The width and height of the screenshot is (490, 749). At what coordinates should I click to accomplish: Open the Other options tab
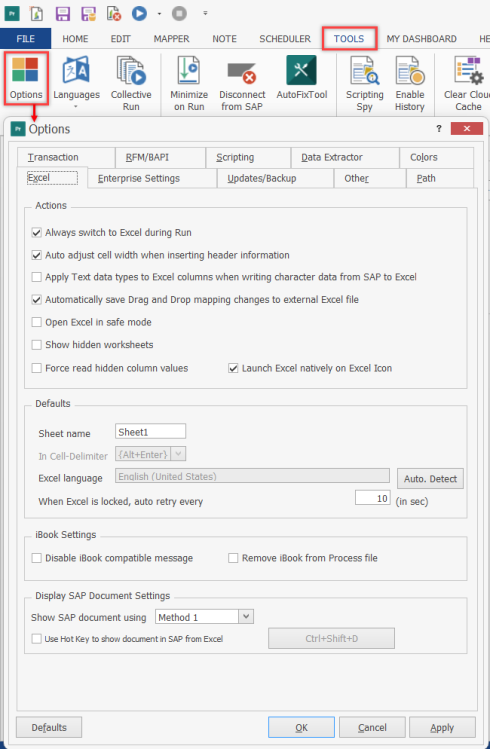(x=370, y=178)
